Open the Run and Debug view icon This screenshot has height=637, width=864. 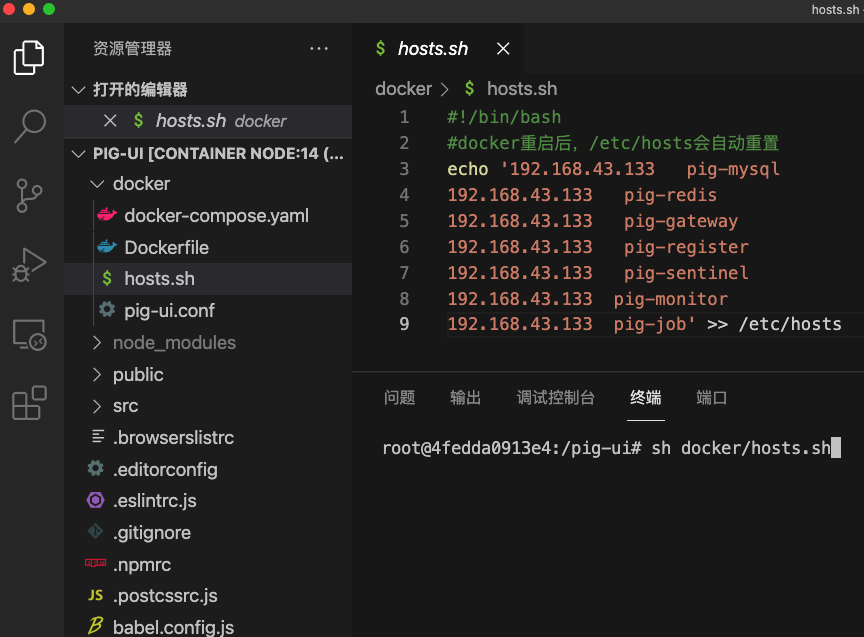[x=29, y=265]
